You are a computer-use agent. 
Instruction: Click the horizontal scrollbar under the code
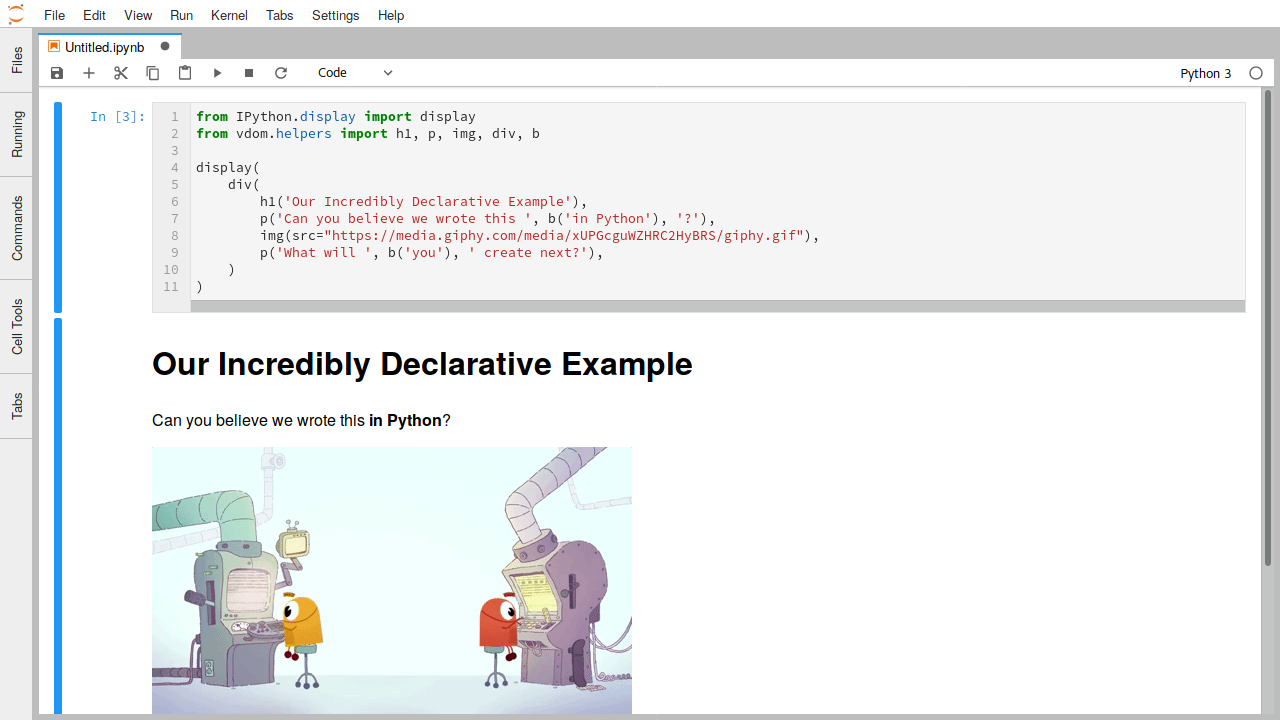click(718, 306)
